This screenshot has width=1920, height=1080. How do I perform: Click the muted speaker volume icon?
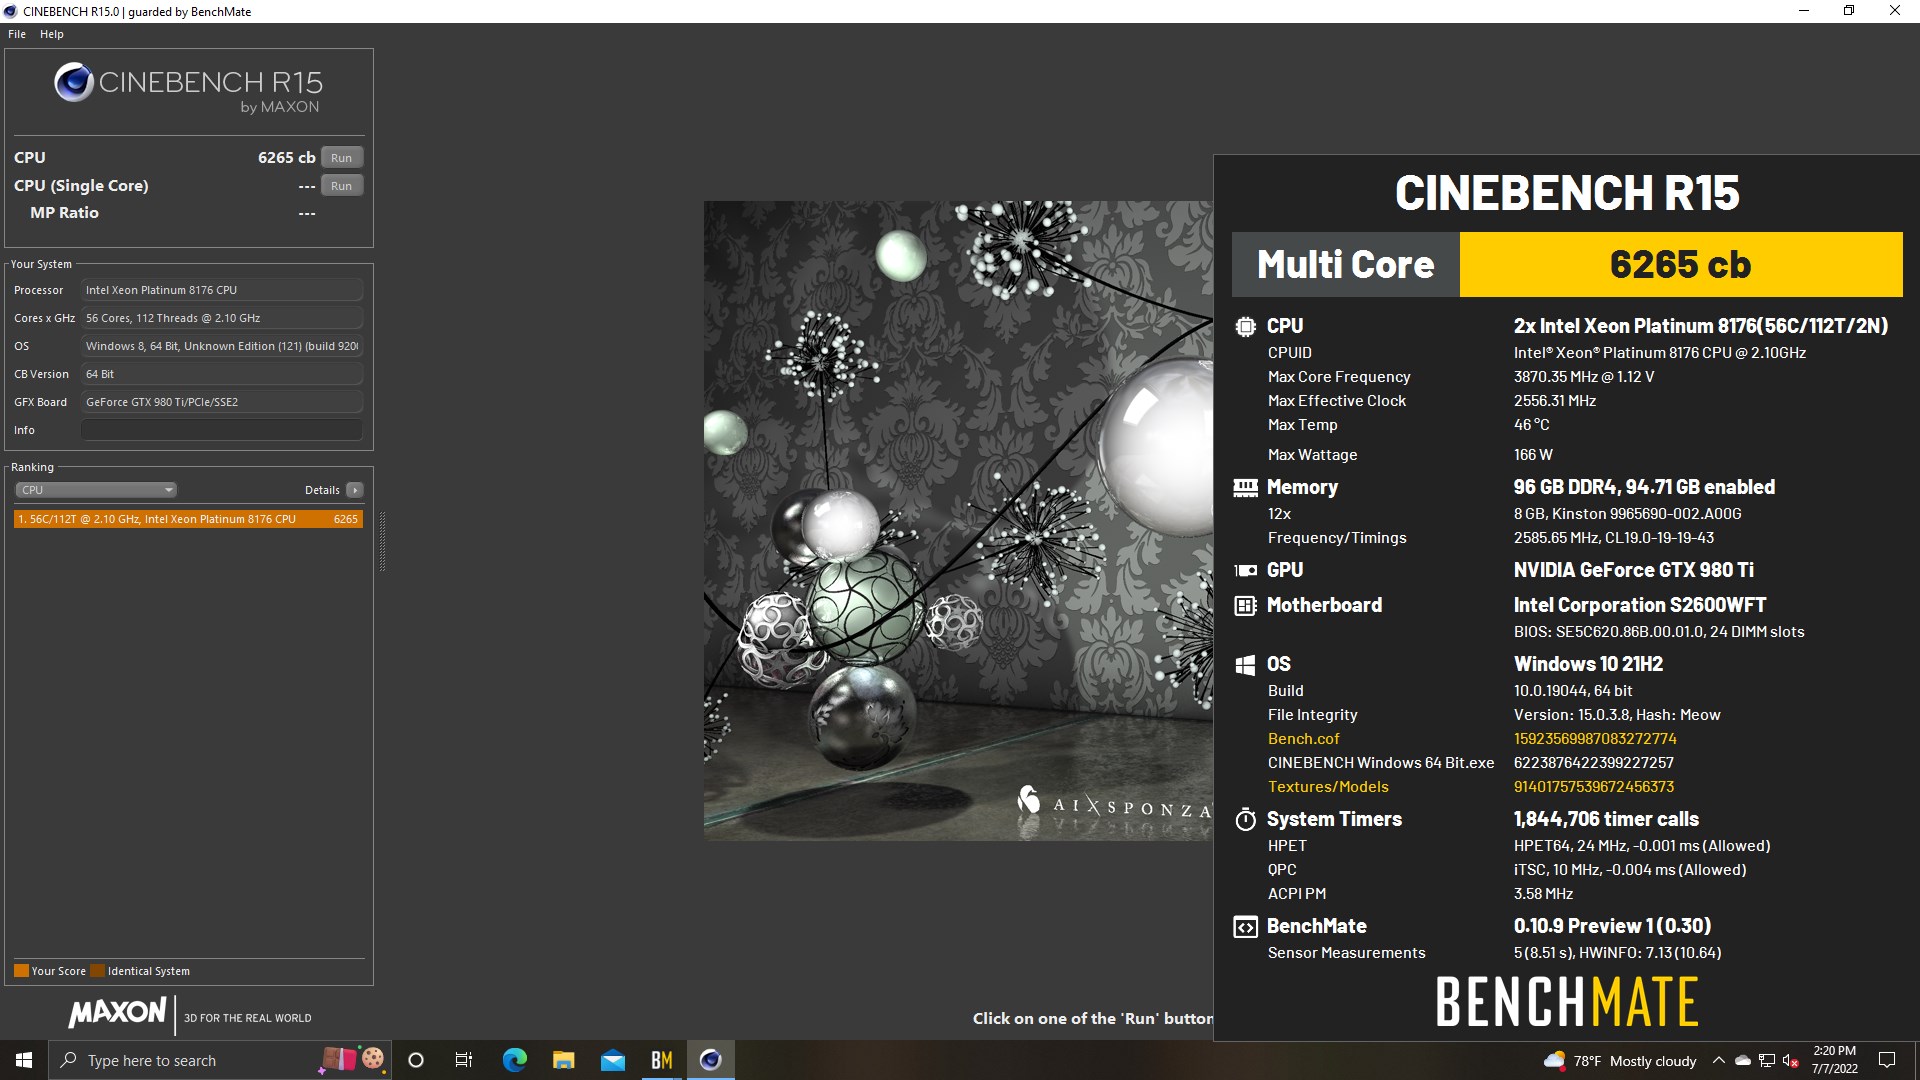pos(1791,1061)
